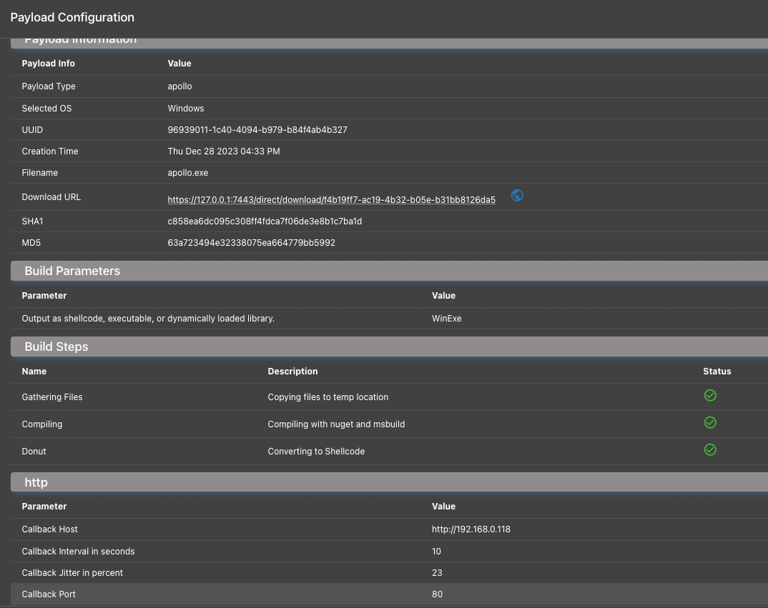This screenshot has height=608, width=768.
Task: Click the Compiling step green checkmark
Action: pyautogui.click(x=710, y=422)
